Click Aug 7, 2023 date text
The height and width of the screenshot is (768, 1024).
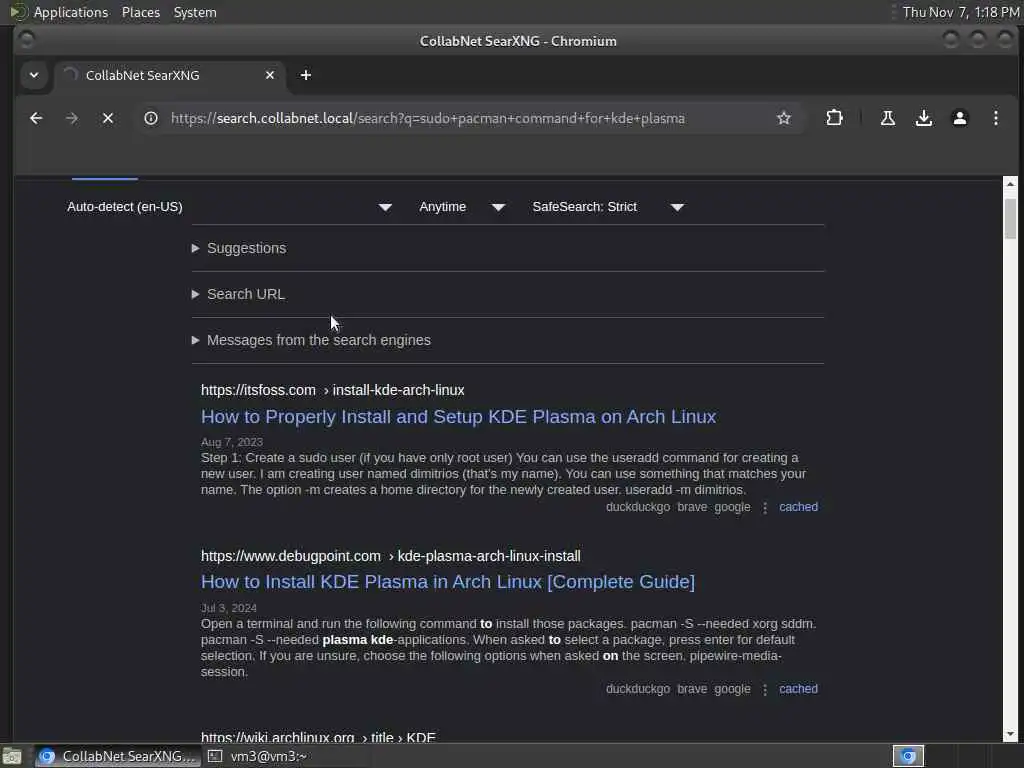[x=232, y=442]
